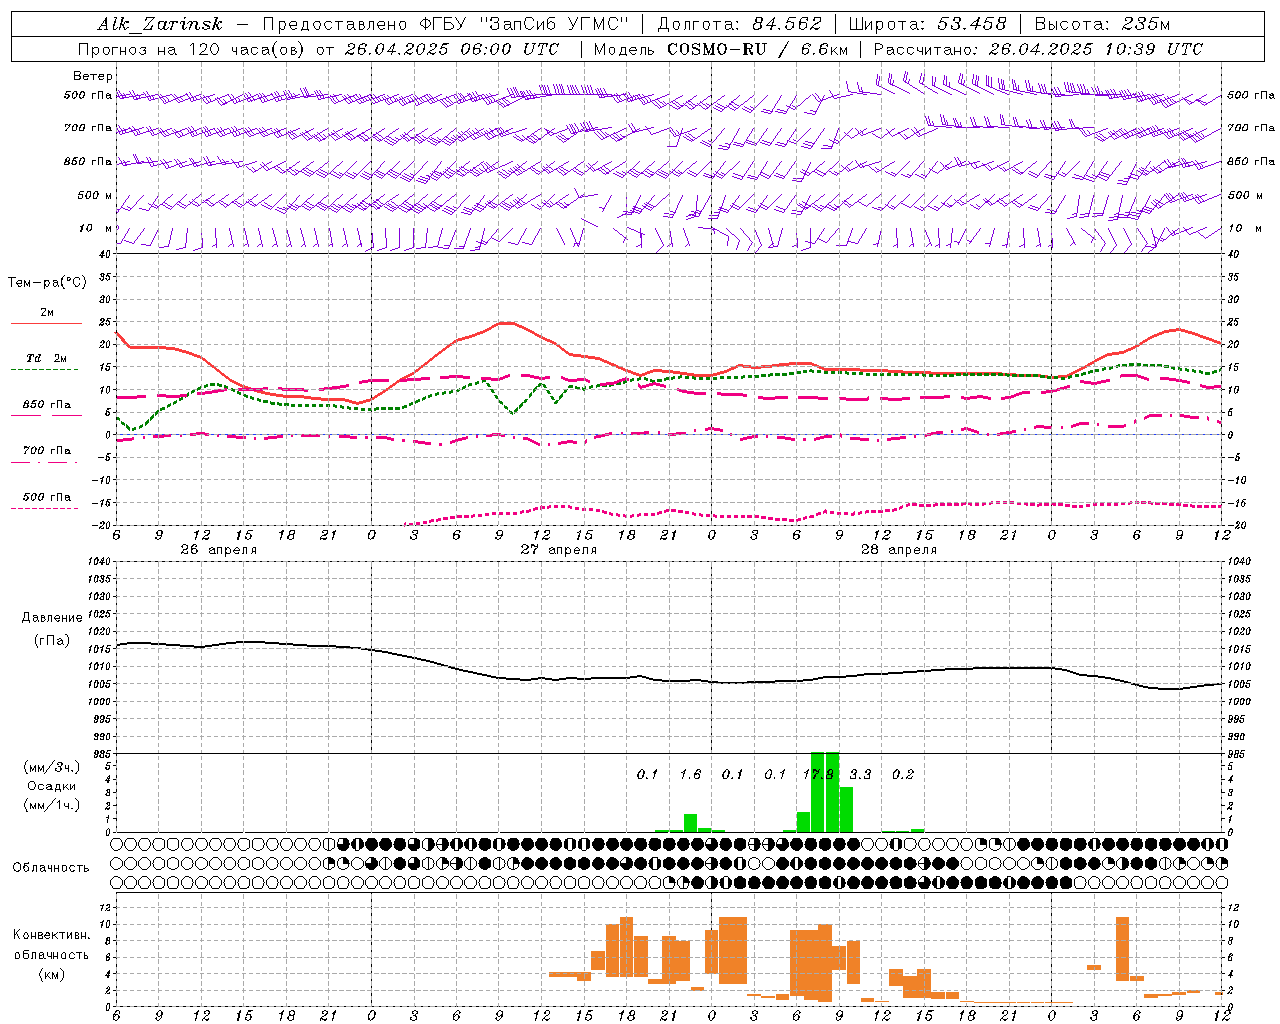Click the 850 гПа temperature legend line

tap(46, 416)
